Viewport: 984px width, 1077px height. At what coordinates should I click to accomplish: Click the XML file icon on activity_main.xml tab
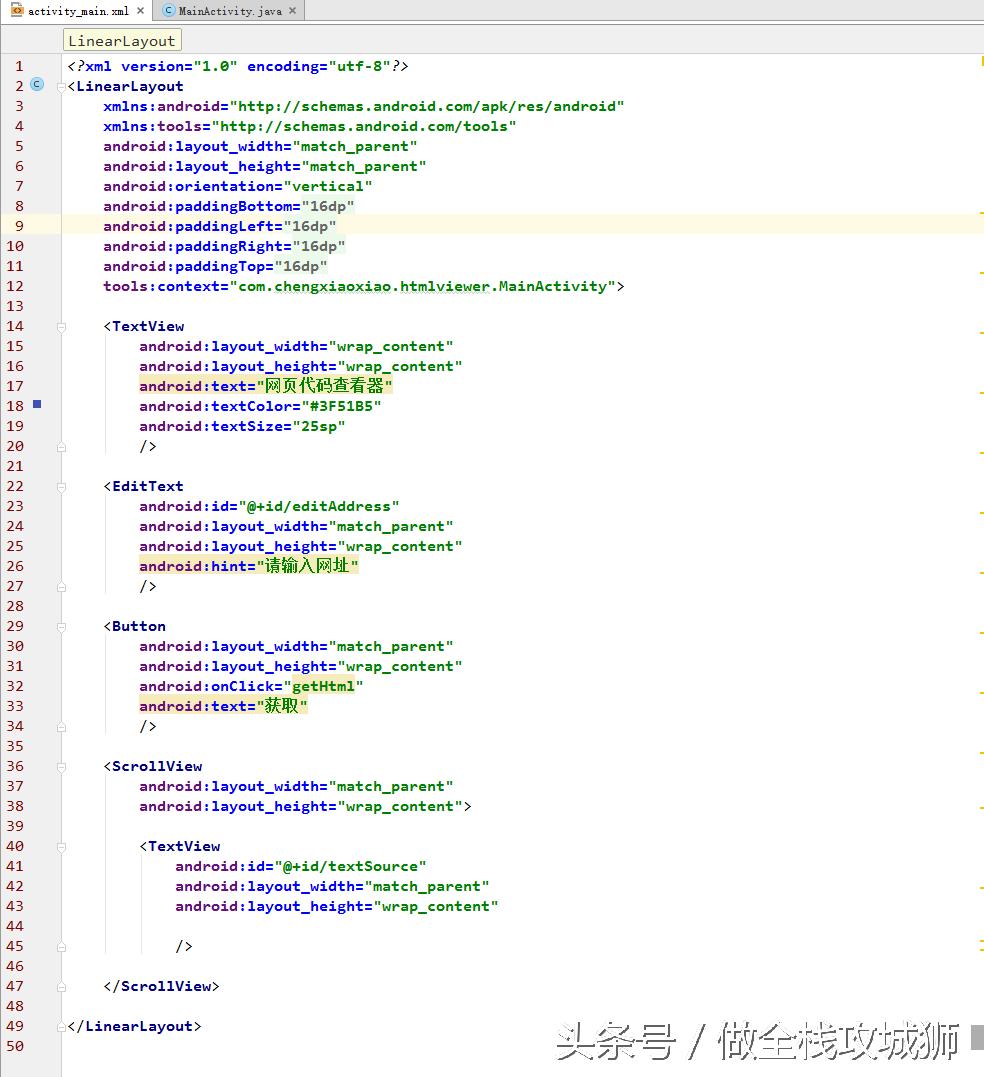17,11
